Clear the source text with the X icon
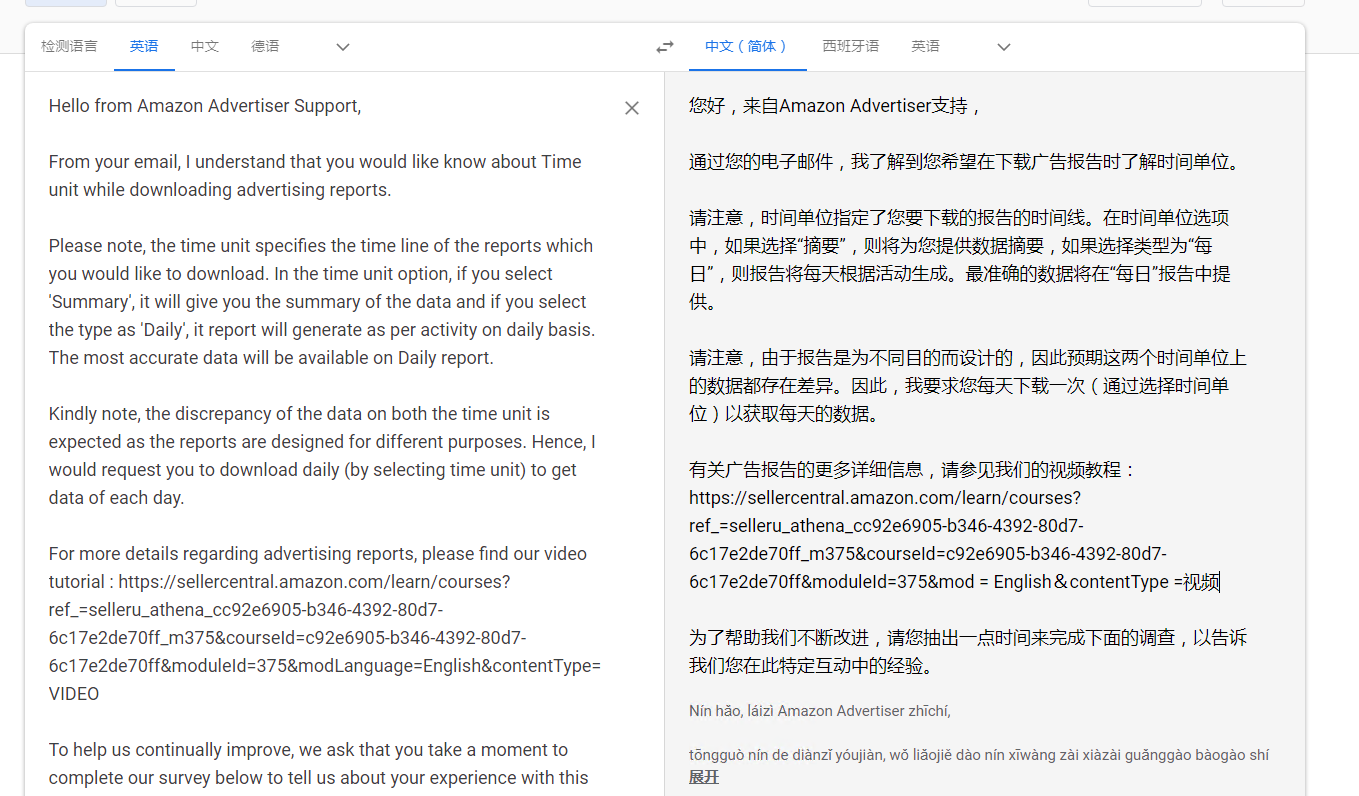1359x796 pixels. click(631, 108)
